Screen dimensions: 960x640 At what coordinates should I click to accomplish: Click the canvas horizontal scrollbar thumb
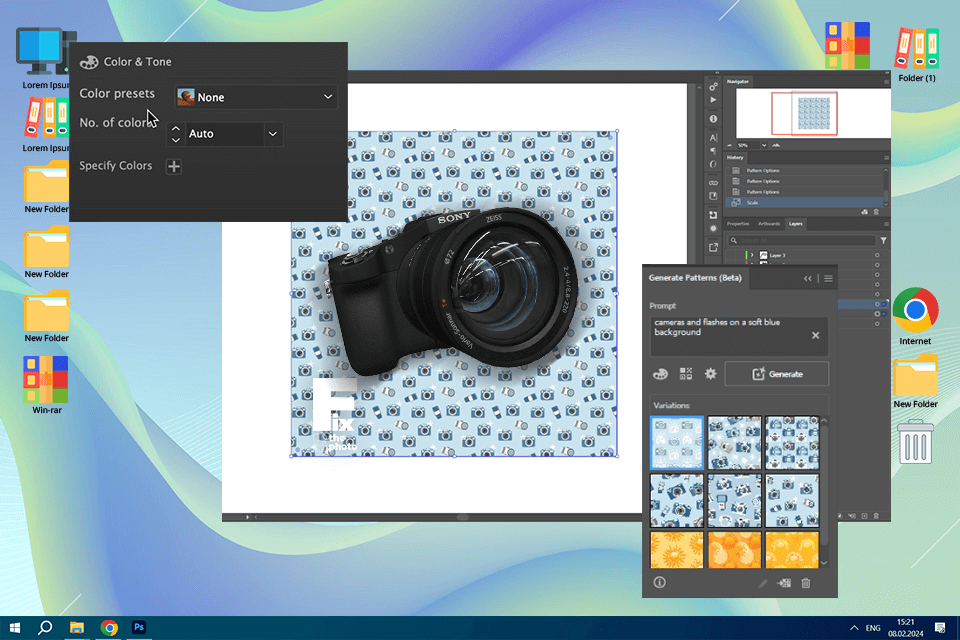(463, 518)
